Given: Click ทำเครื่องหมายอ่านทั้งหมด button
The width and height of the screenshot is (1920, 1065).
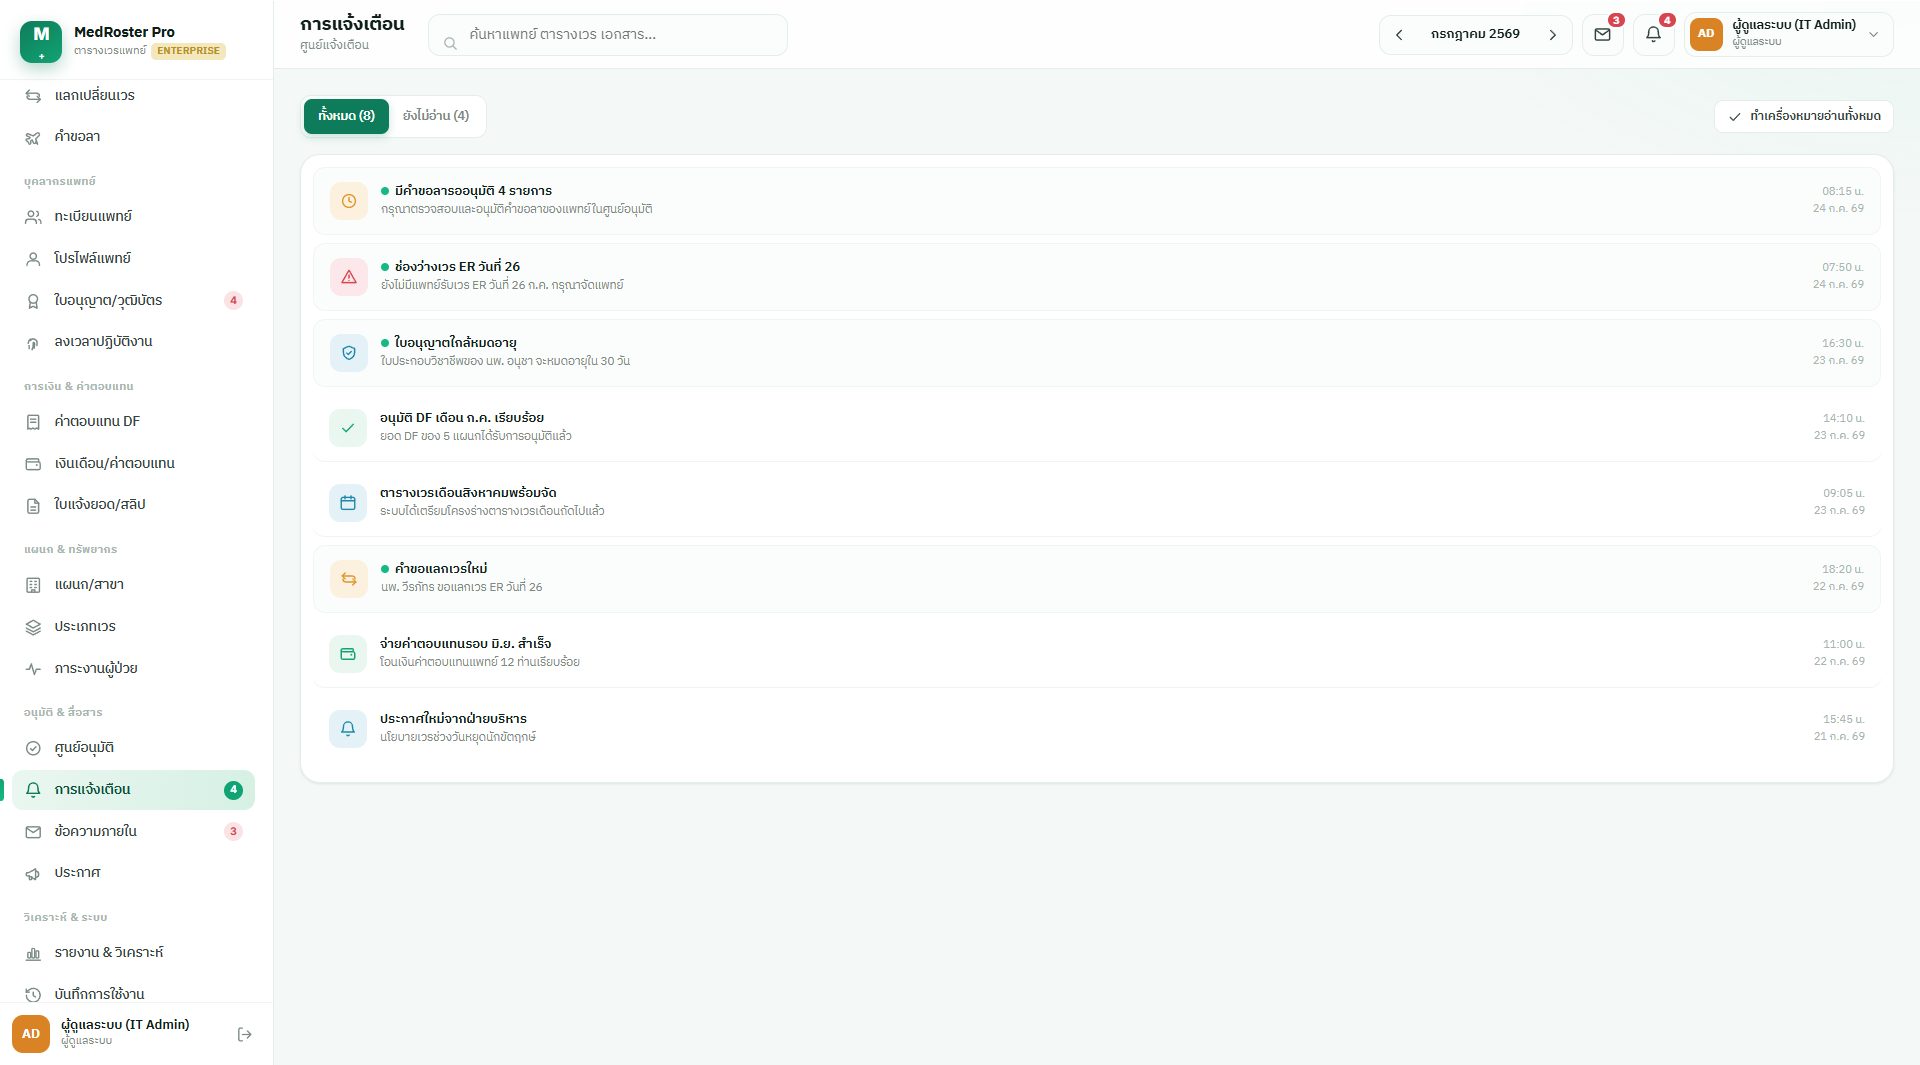Looking at the screenshot, I should click(x=1804, y=116).
